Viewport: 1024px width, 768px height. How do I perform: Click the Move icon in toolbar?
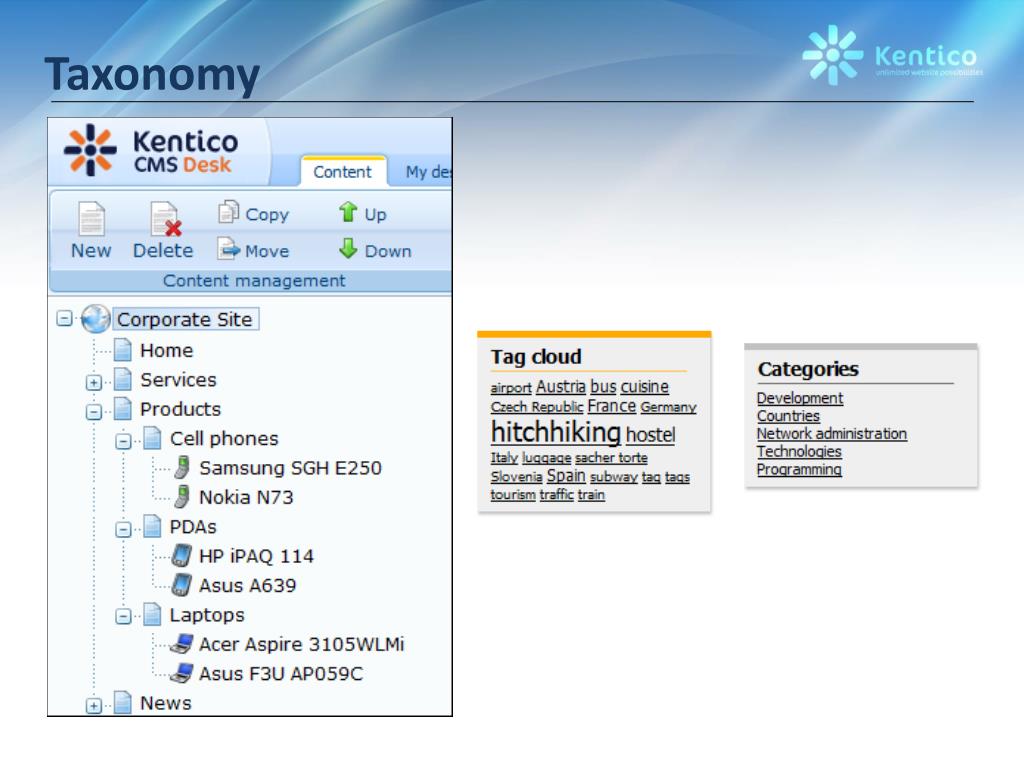click(x=229, y=249)
